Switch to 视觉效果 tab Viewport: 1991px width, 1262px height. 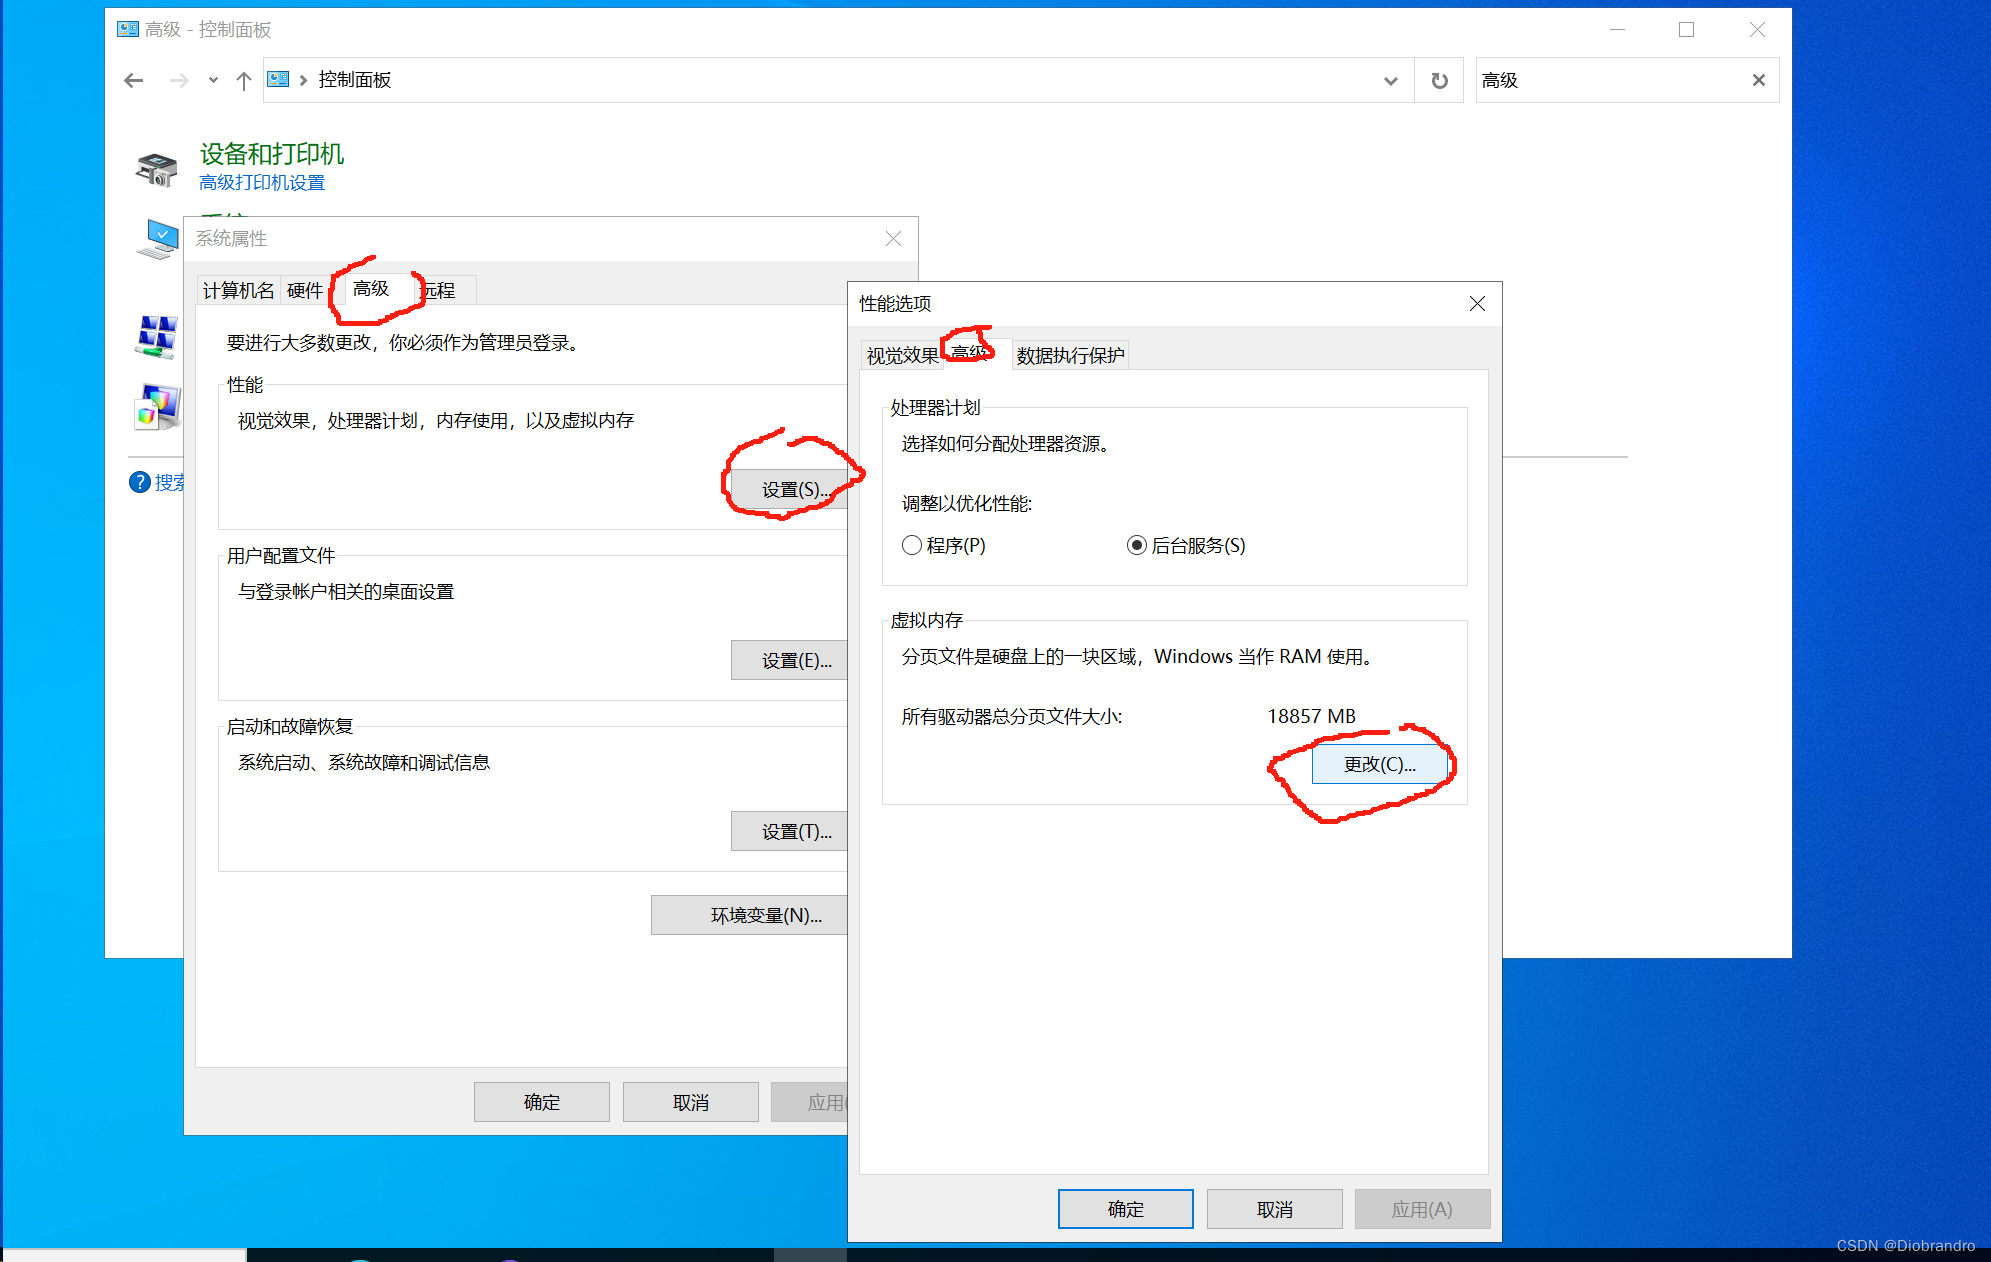901,355
